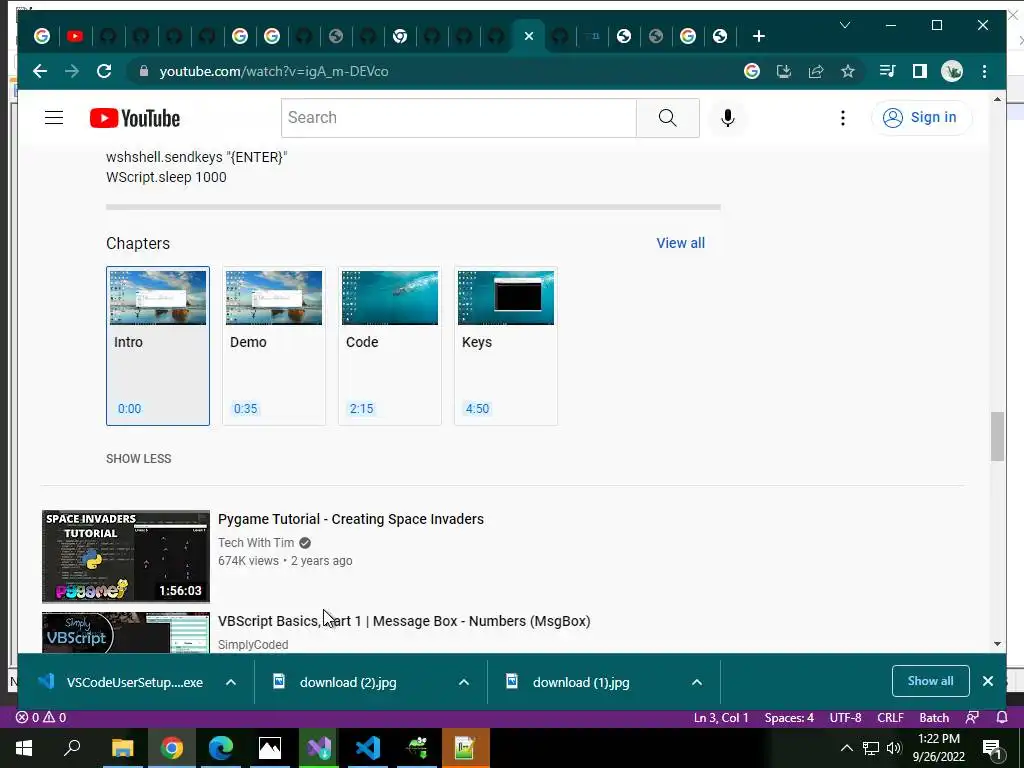Click the page scrollbar thumb
This screenshot has width=1024, height=768.
click(x=997, y=436)
